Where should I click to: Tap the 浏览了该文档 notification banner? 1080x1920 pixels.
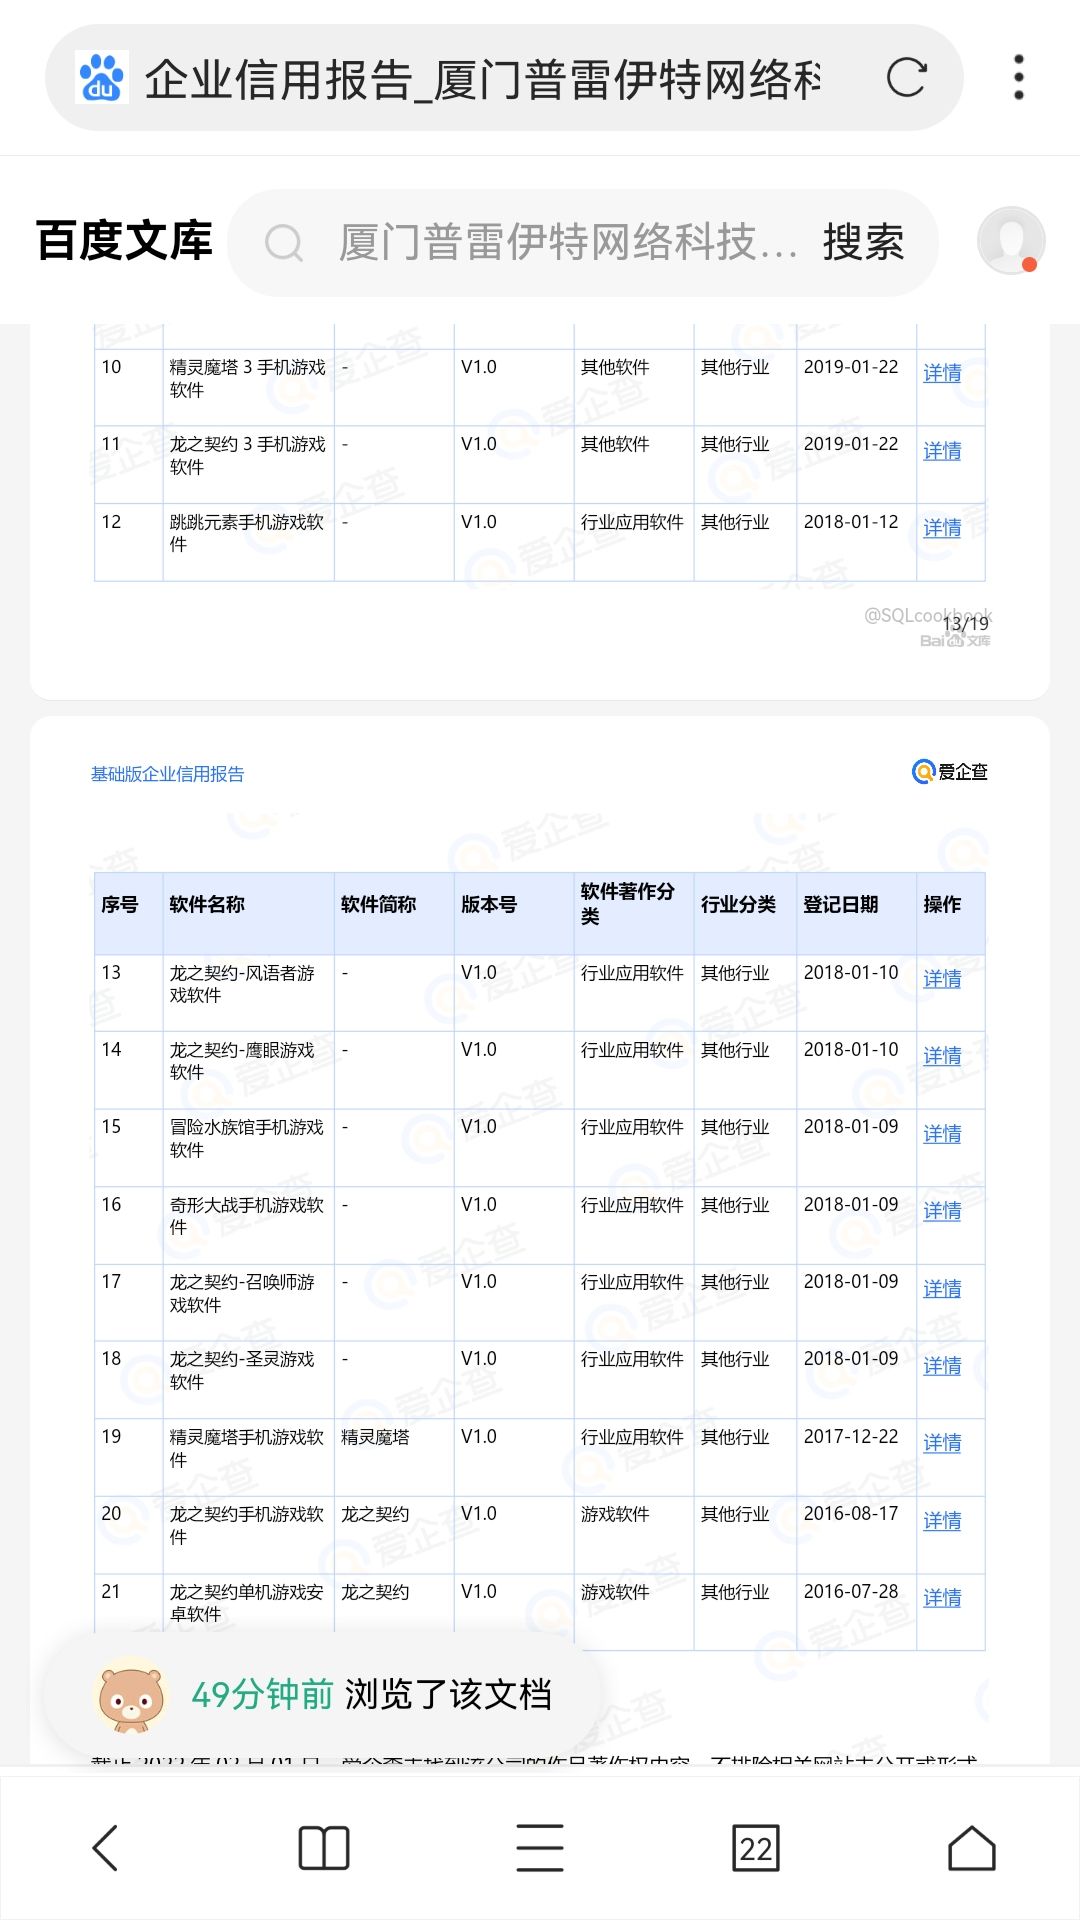(322, 1695)
